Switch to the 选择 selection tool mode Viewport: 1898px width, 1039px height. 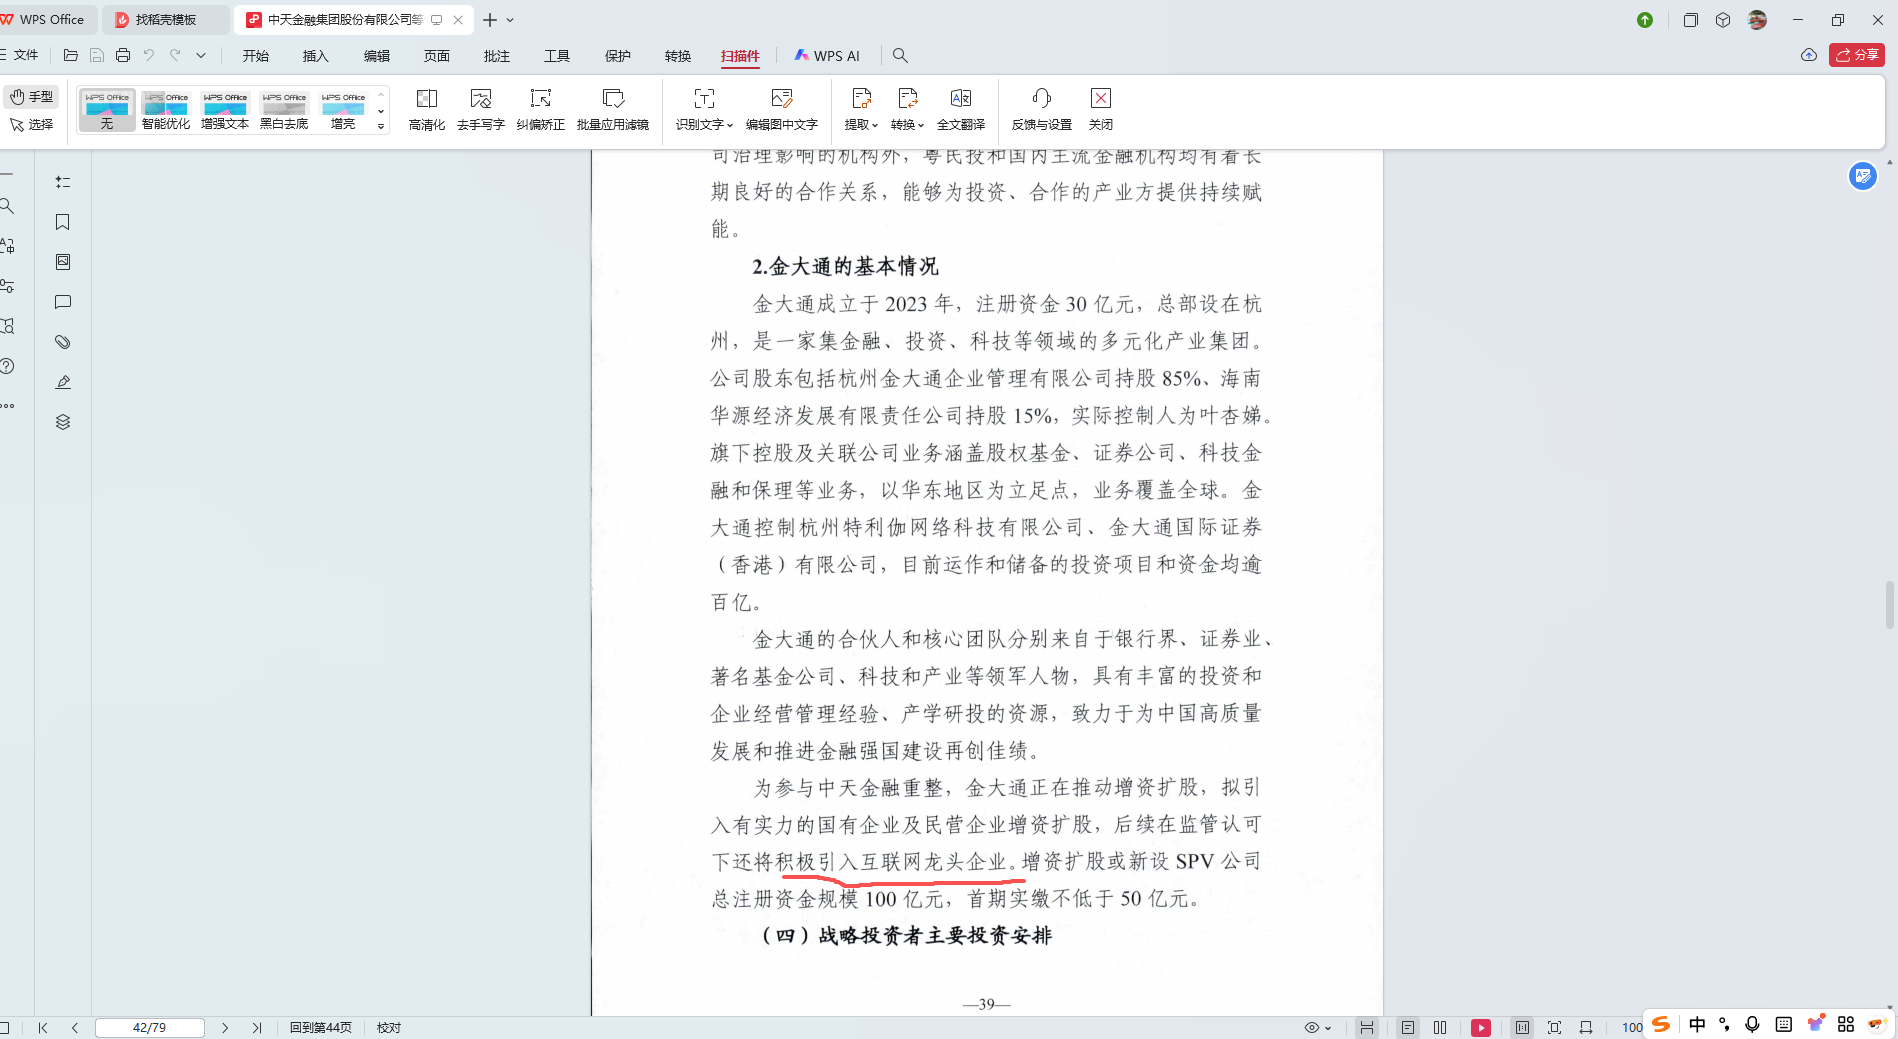click(x=32, y=124)
